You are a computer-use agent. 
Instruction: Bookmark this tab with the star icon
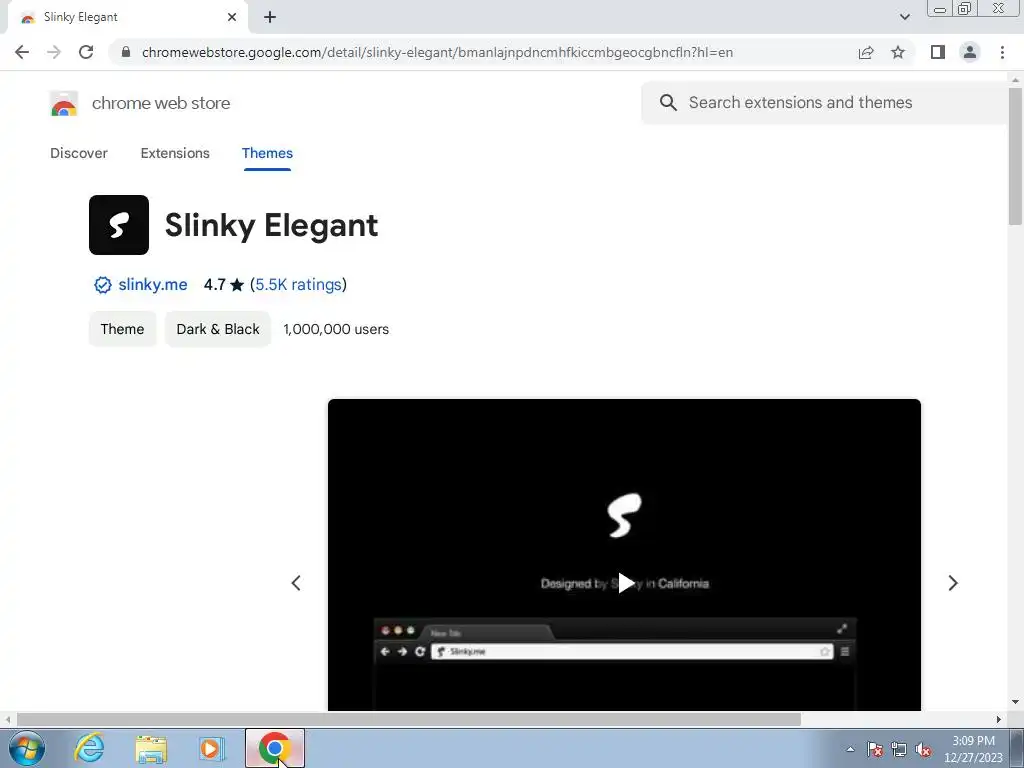tap(898, 52)
